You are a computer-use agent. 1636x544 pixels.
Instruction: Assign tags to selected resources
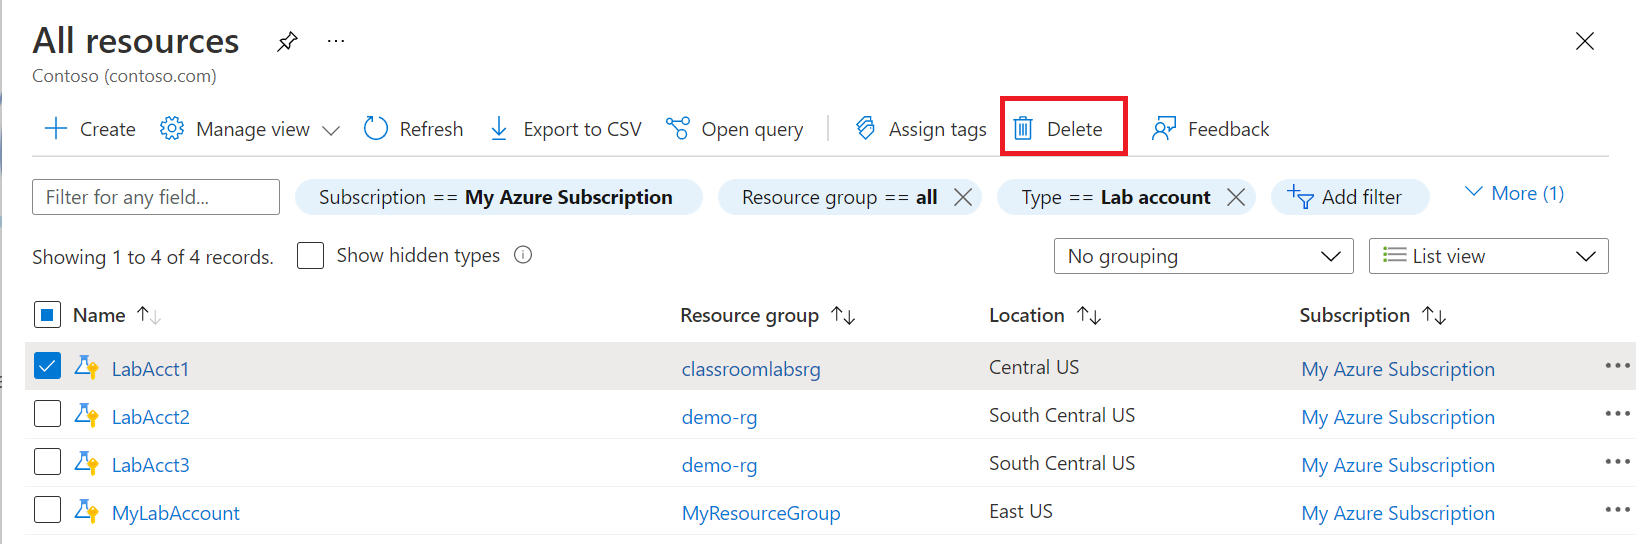click(921, 128)
